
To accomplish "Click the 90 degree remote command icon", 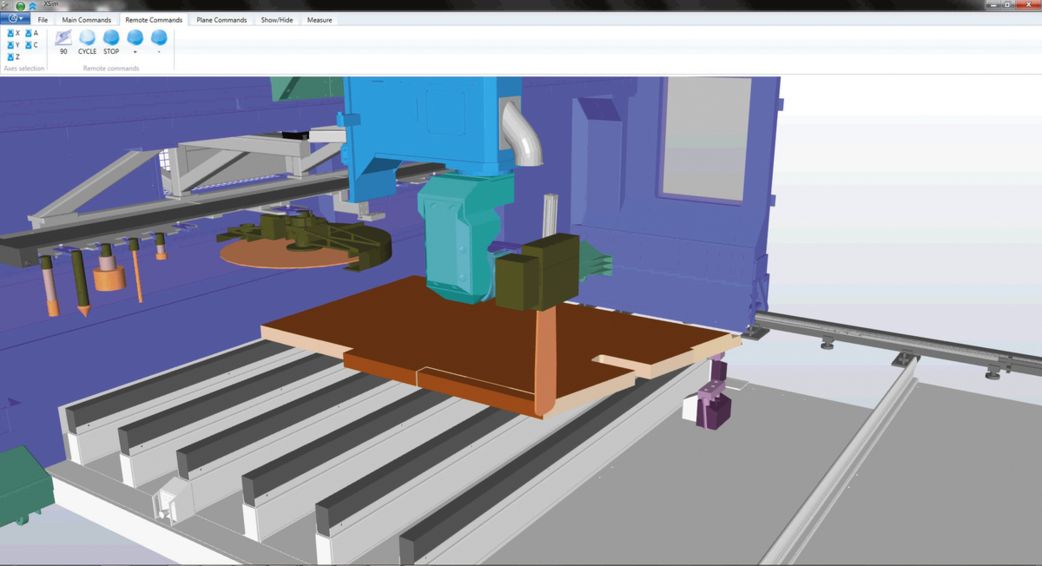I will point(63,38).
